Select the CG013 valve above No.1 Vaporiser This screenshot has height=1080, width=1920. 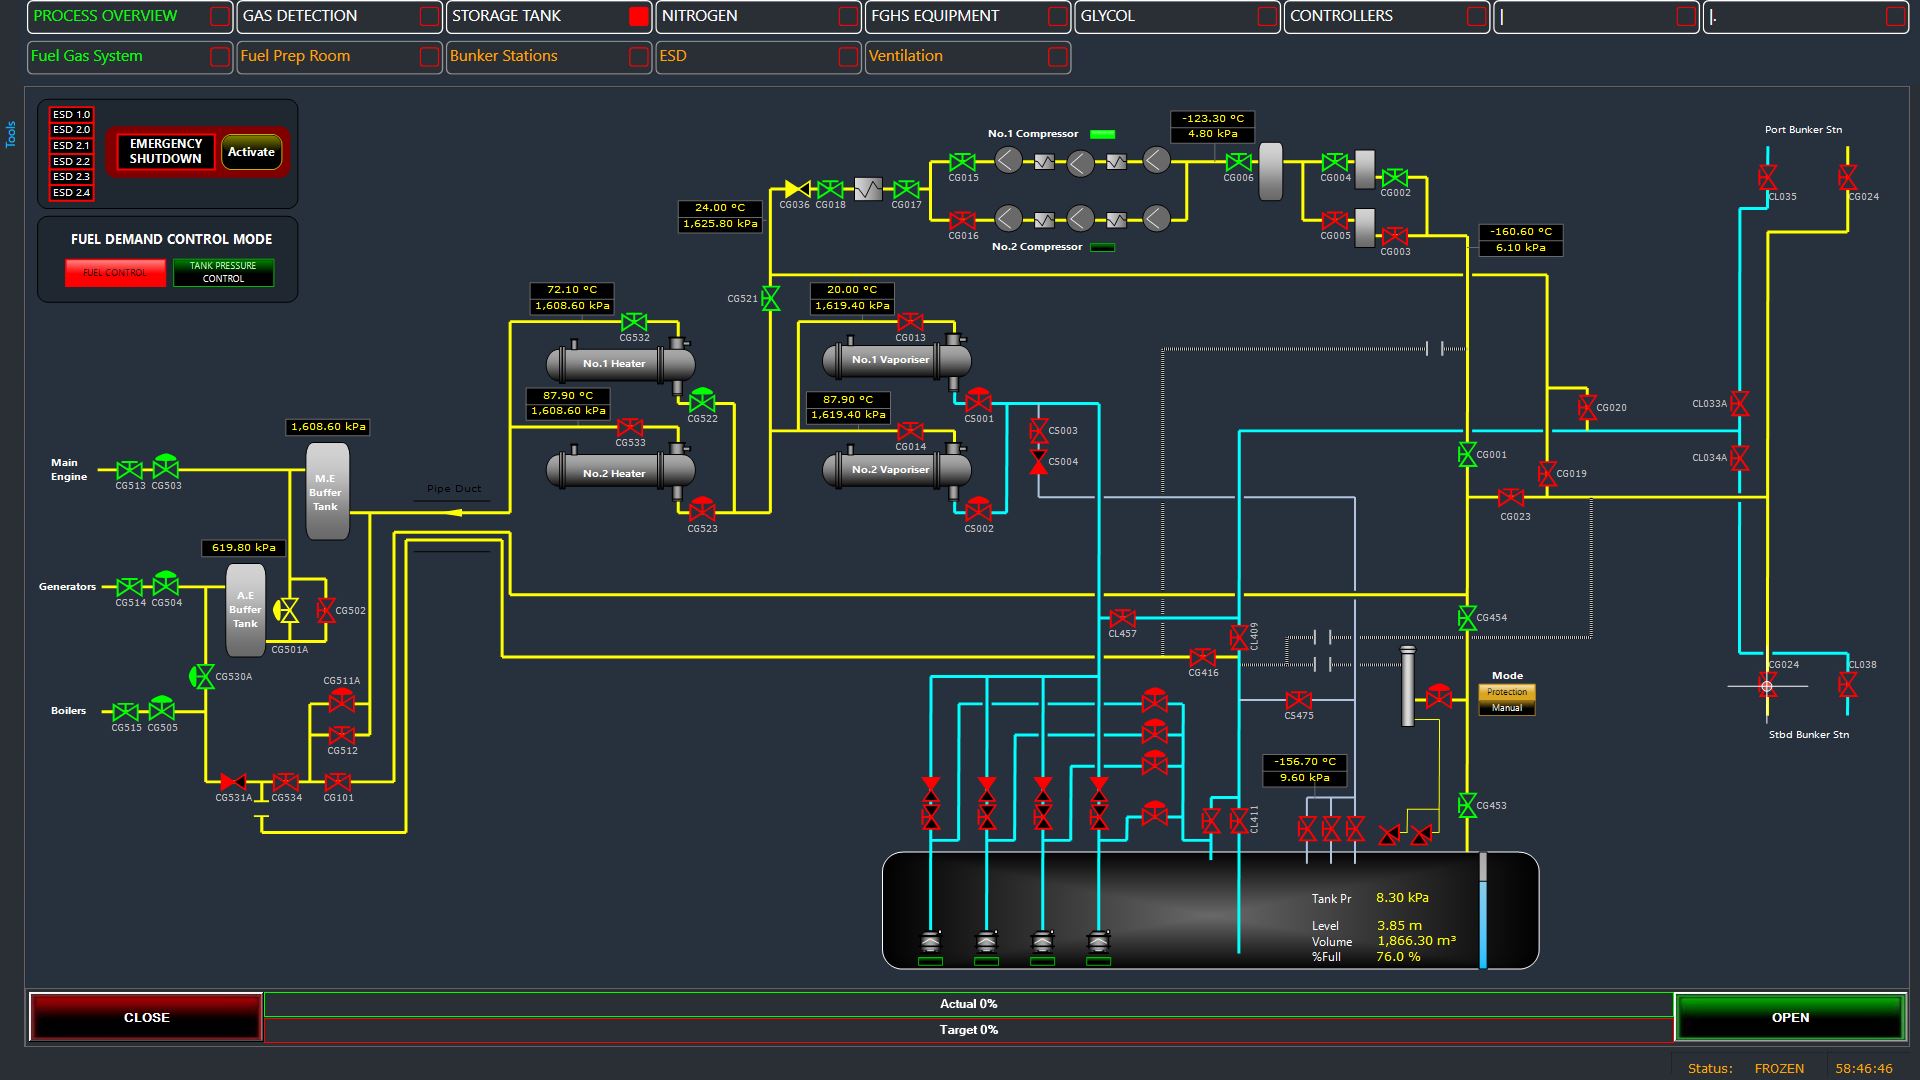point(910,321)
